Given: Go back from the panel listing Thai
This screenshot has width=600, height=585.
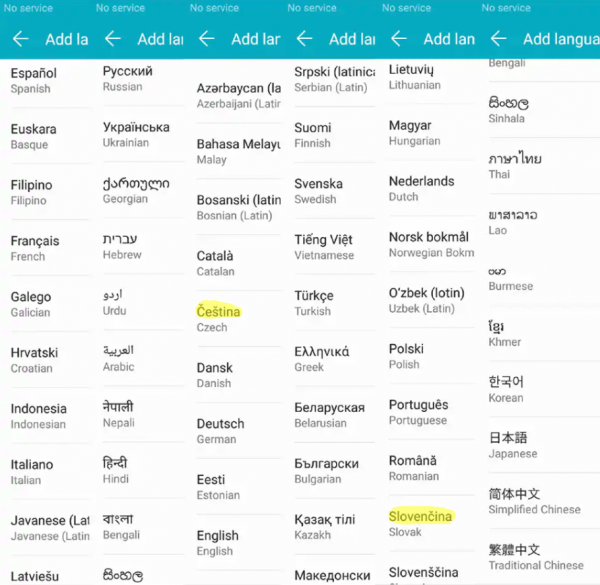Looking at the screenshot, I should (x=498, y=40).
